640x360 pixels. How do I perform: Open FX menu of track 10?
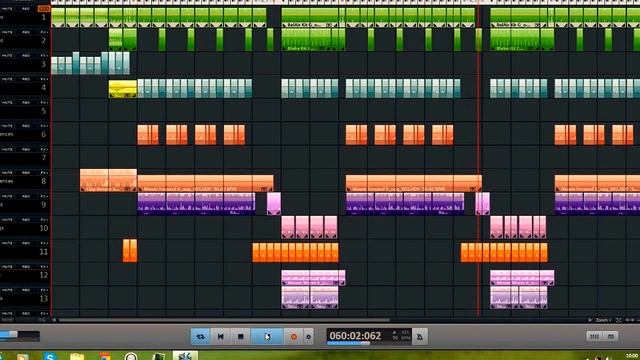44,220
